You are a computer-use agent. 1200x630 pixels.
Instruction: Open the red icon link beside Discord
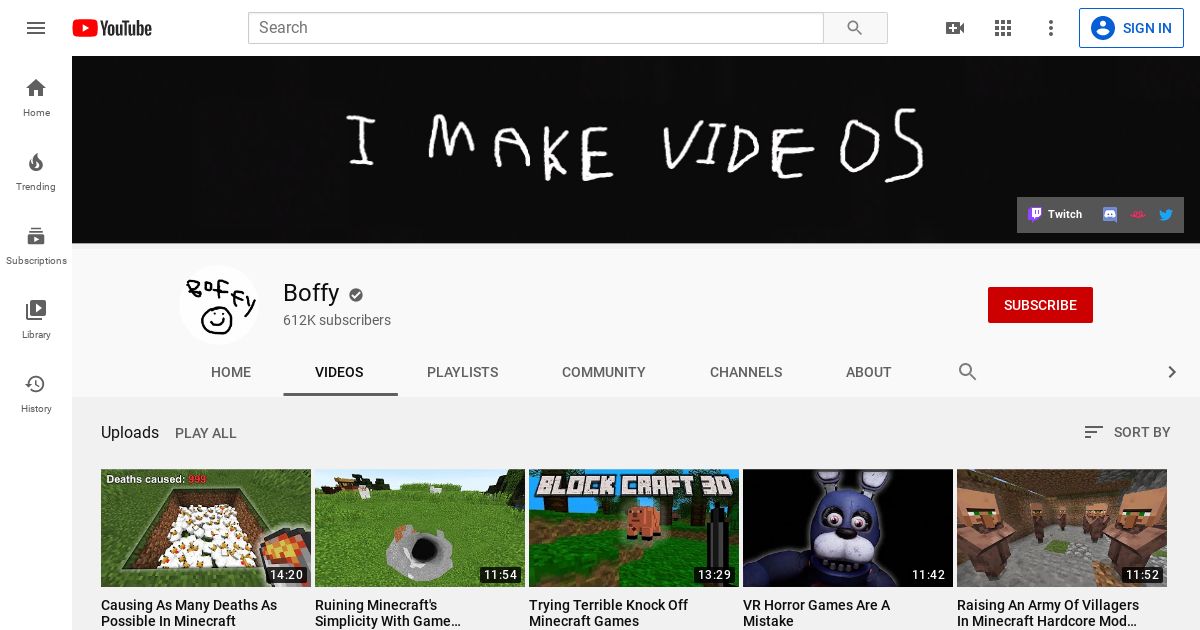tap(1138, 214)
